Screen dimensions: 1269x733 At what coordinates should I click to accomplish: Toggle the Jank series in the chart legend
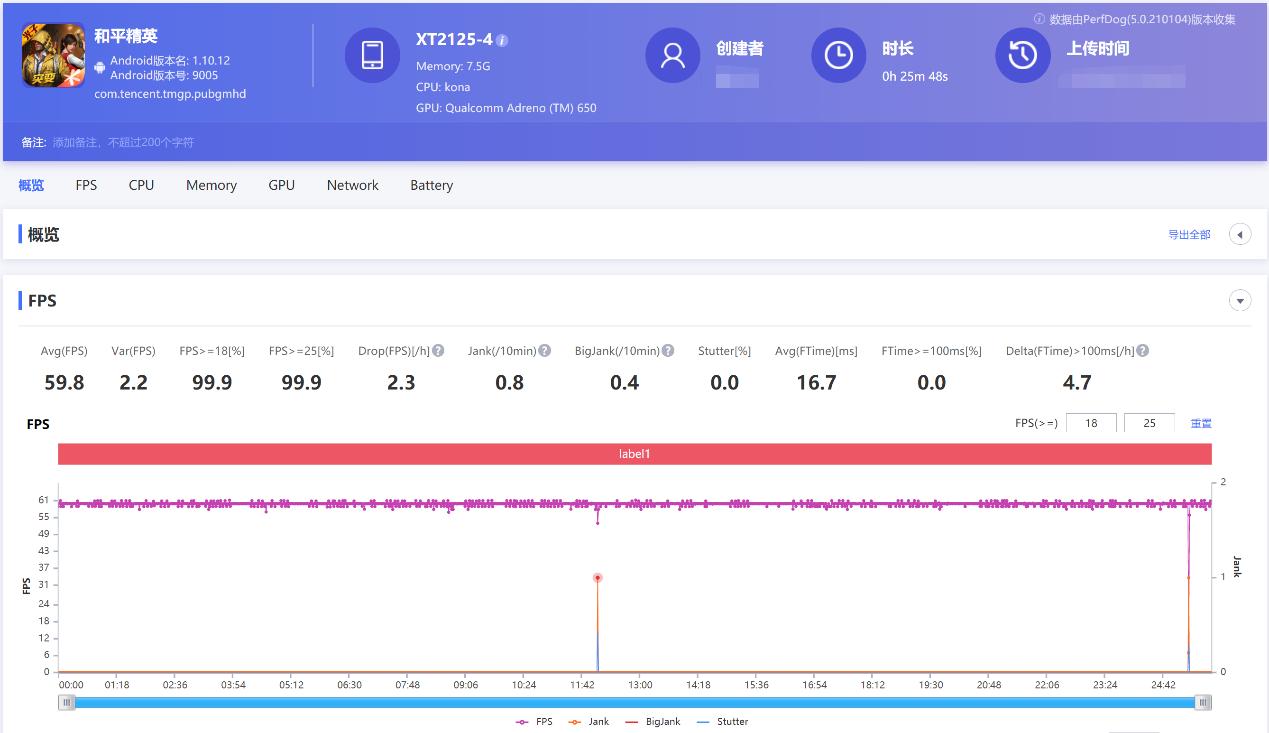[589, 721]
